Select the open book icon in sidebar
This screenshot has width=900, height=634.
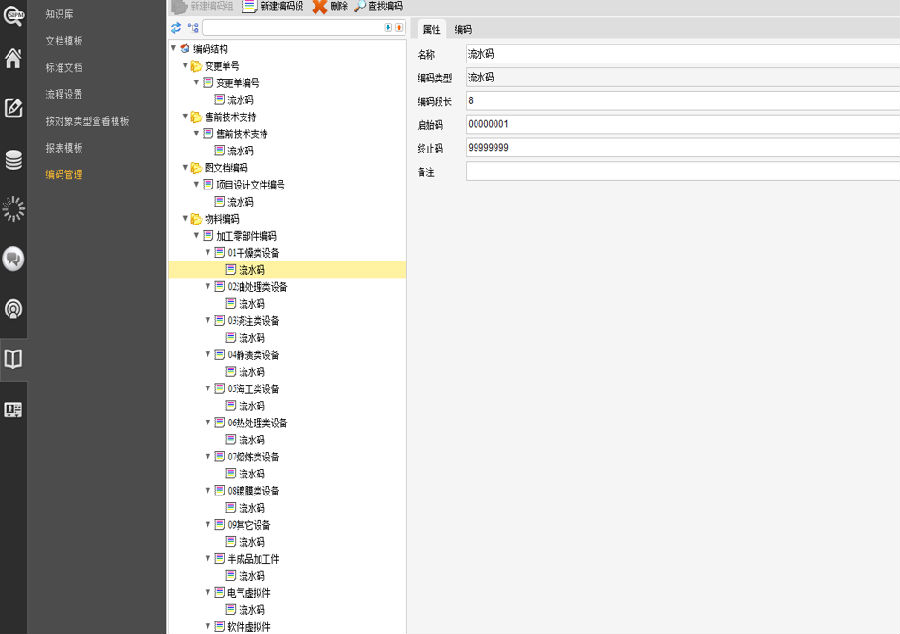point(13,359)
